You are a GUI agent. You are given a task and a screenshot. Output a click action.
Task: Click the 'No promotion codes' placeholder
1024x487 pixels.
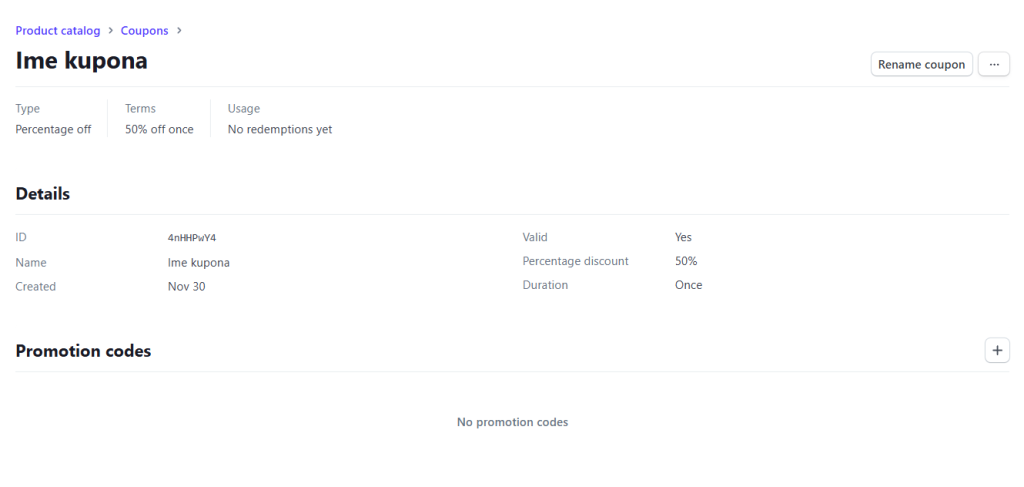click(x=512, y=422)
